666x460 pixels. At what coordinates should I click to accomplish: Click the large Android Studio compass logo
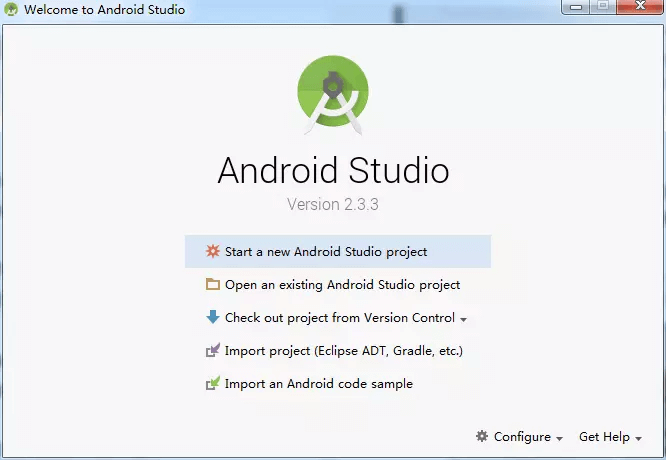pos(333,95)
